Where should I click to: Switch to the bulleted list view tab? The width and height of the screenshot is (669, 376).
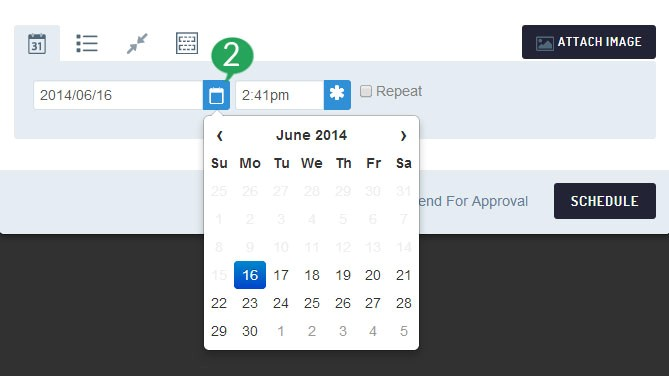[87, 44]
